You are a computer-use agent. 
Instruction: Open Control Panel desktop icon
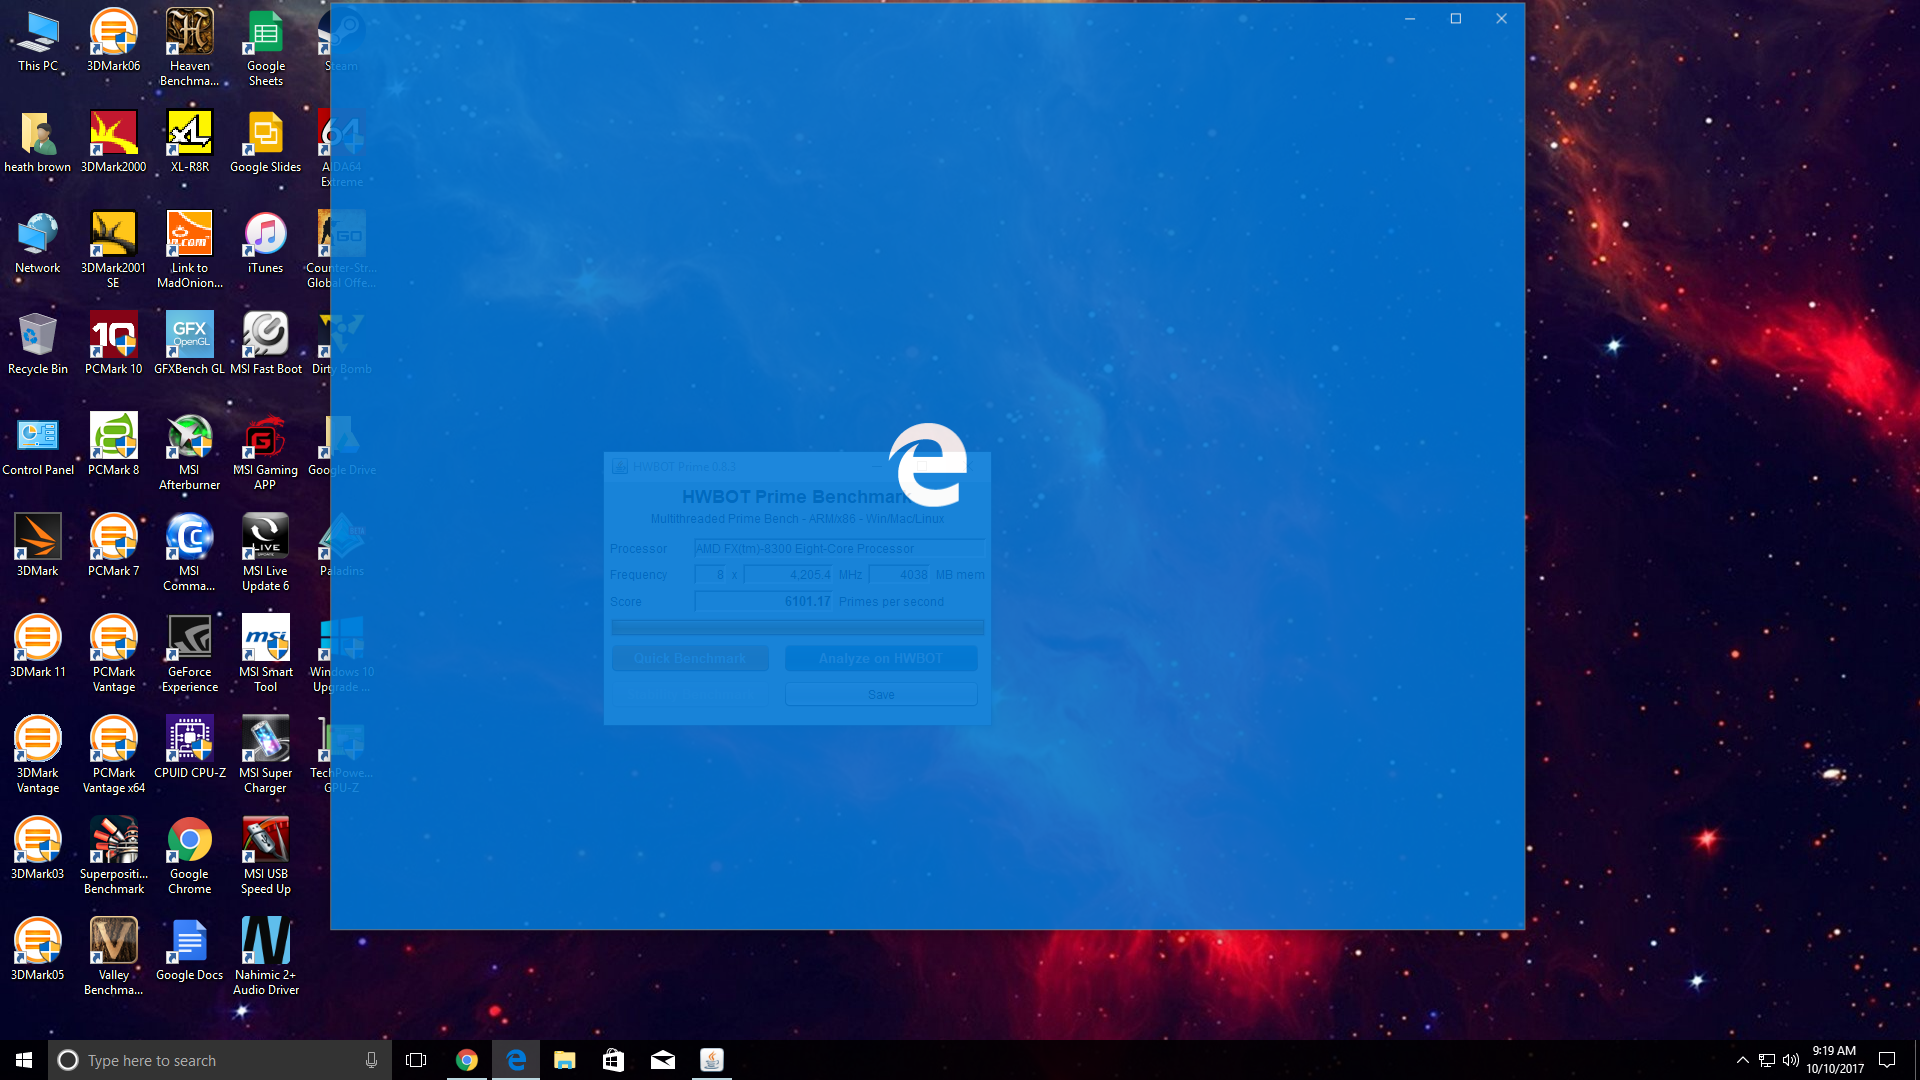[38, 446]
